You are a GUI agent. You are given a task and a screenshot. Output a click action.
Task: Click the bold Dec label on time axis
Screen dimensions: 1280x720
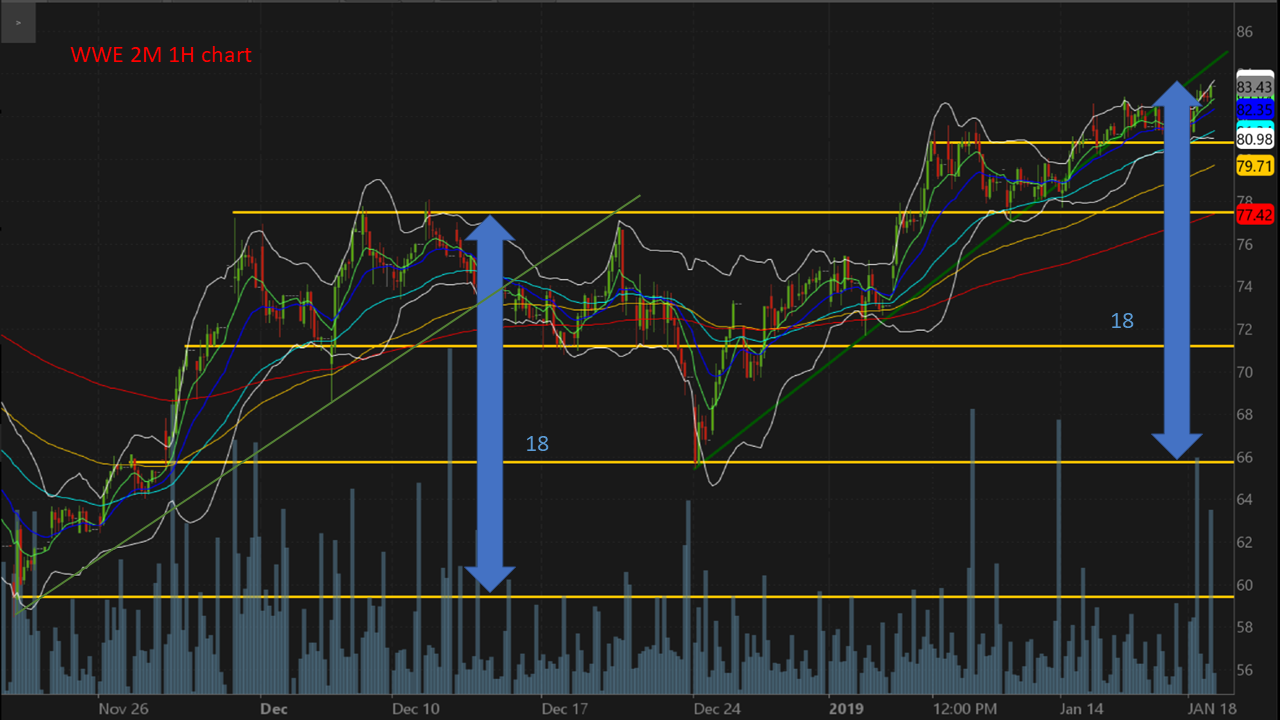click(273, 709)
